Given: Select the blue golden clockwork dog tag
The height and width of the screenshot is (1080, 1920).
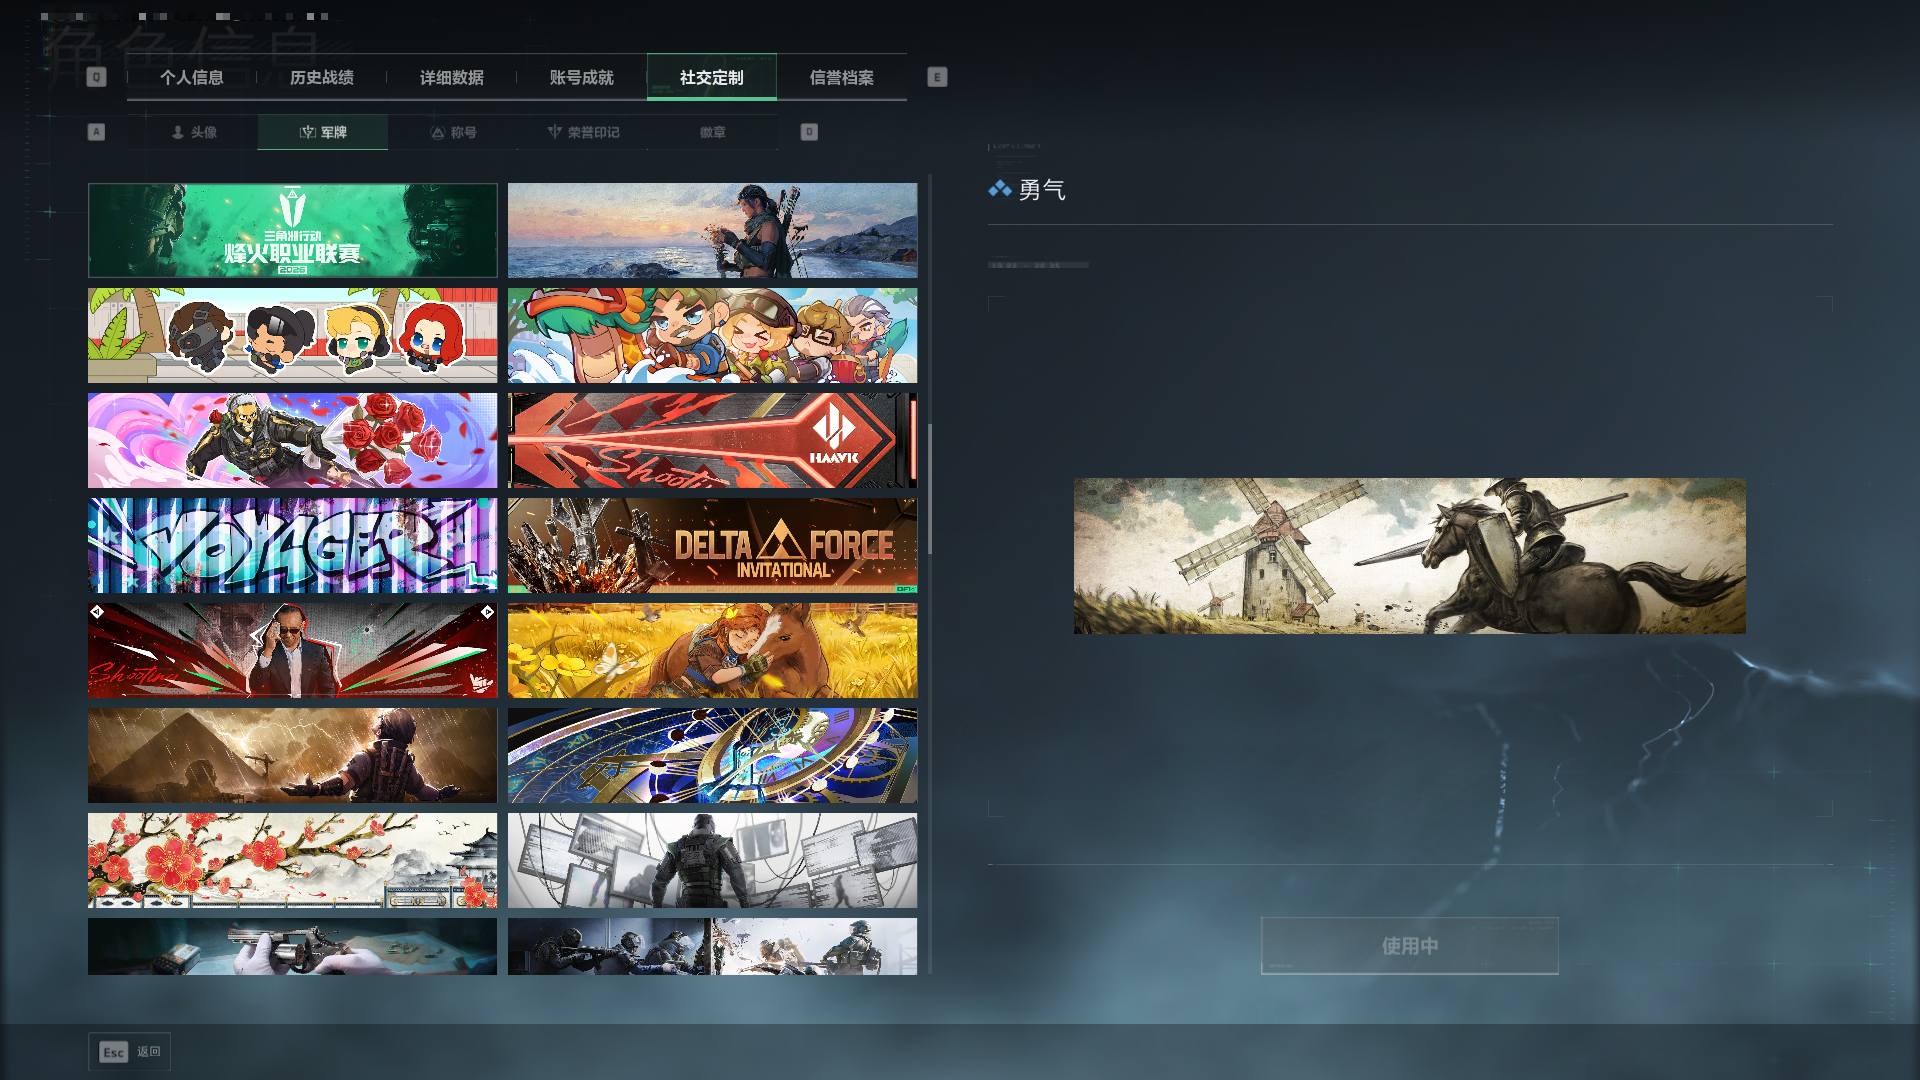Looking at the screenshot, I should tap(712, 755).
